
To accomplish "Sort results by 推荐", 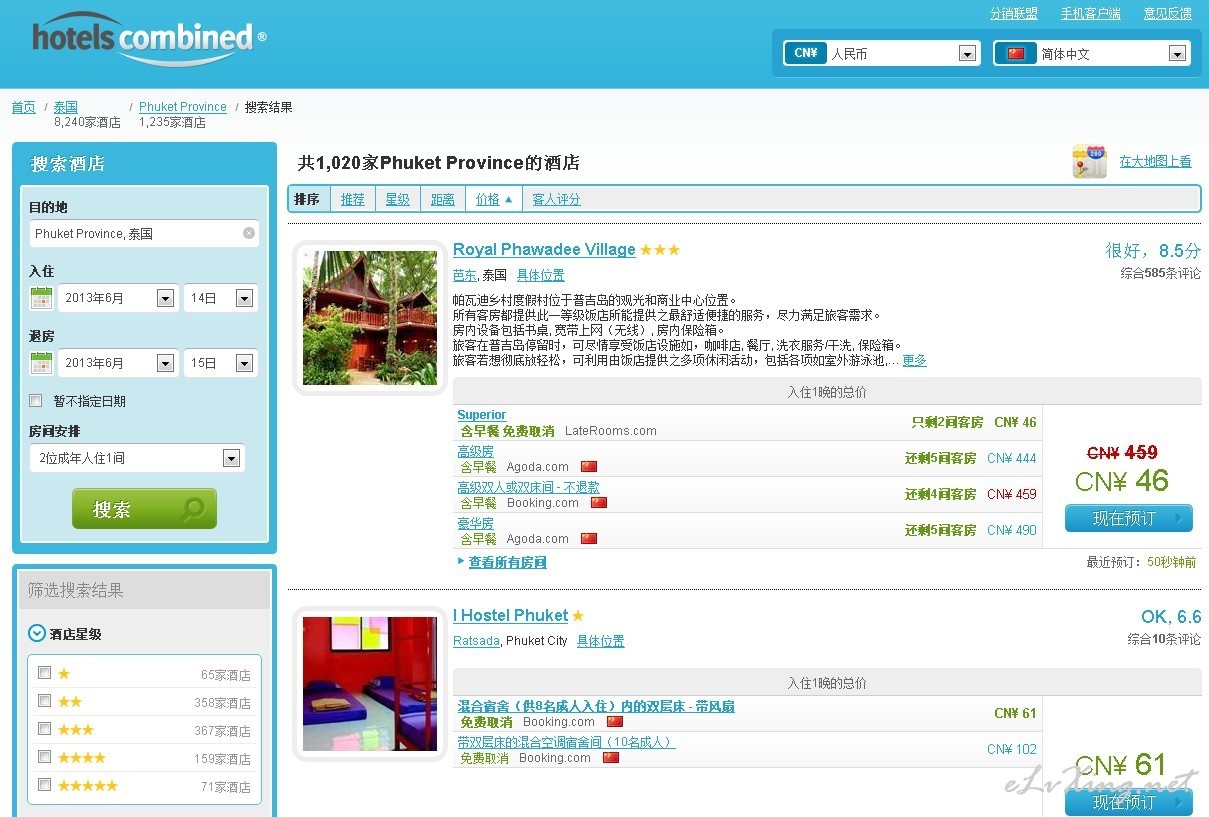I will coord(352,199).
